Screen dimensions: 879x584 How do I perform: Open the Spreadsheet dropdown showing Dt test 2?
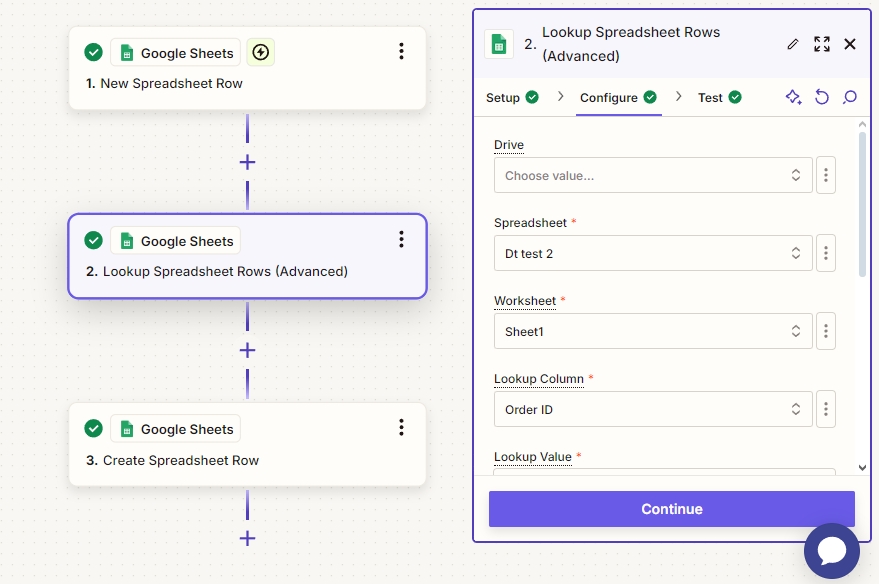[x=653, y=253]
